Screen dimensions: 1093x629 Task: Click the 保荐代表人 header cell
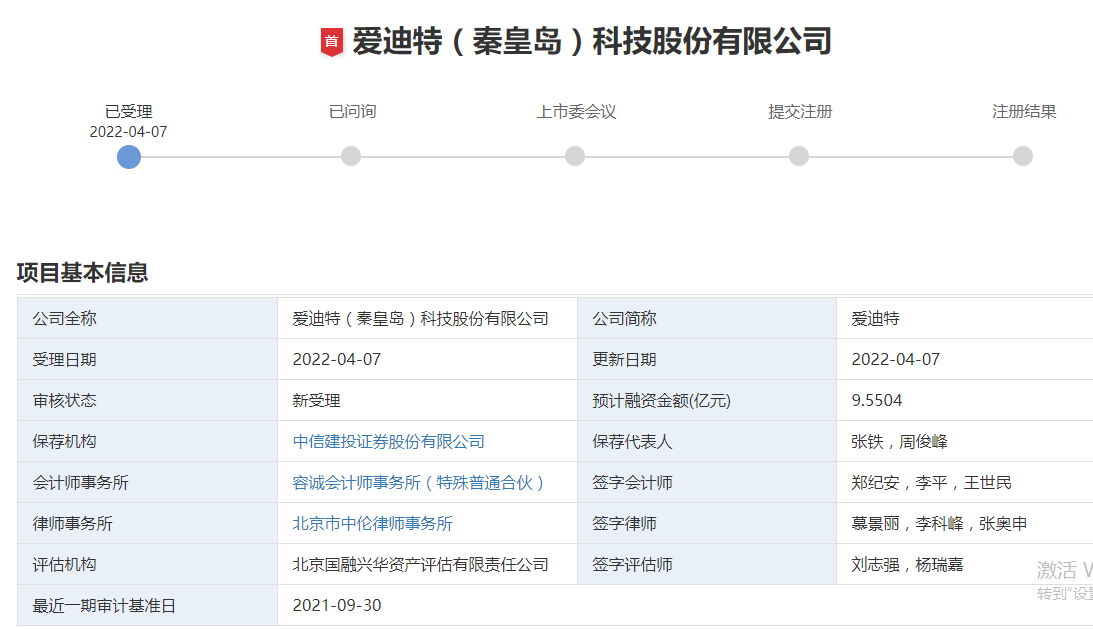point(707,441)
